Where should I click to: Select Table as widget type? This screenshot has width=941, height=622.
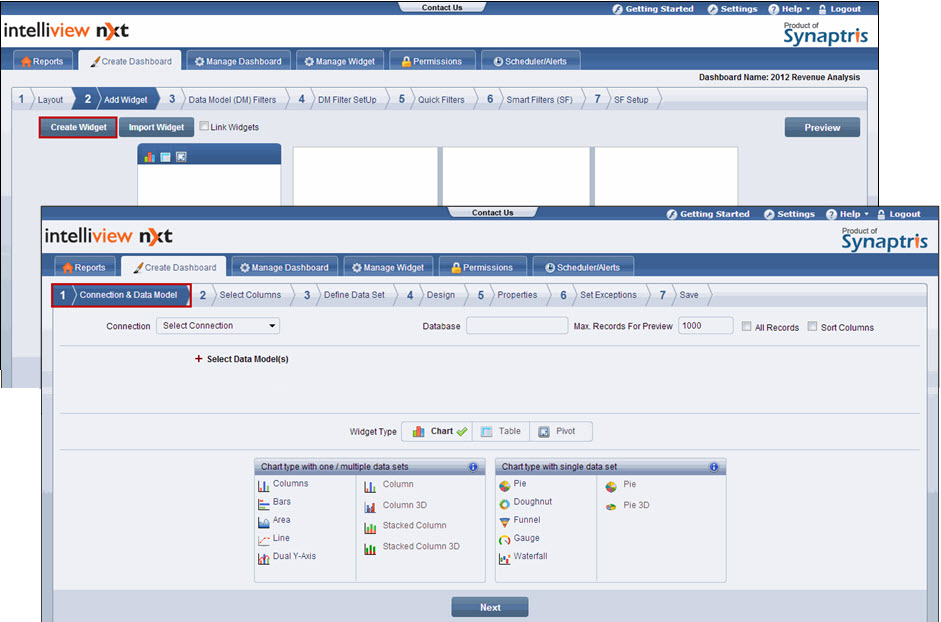point(501,432)
